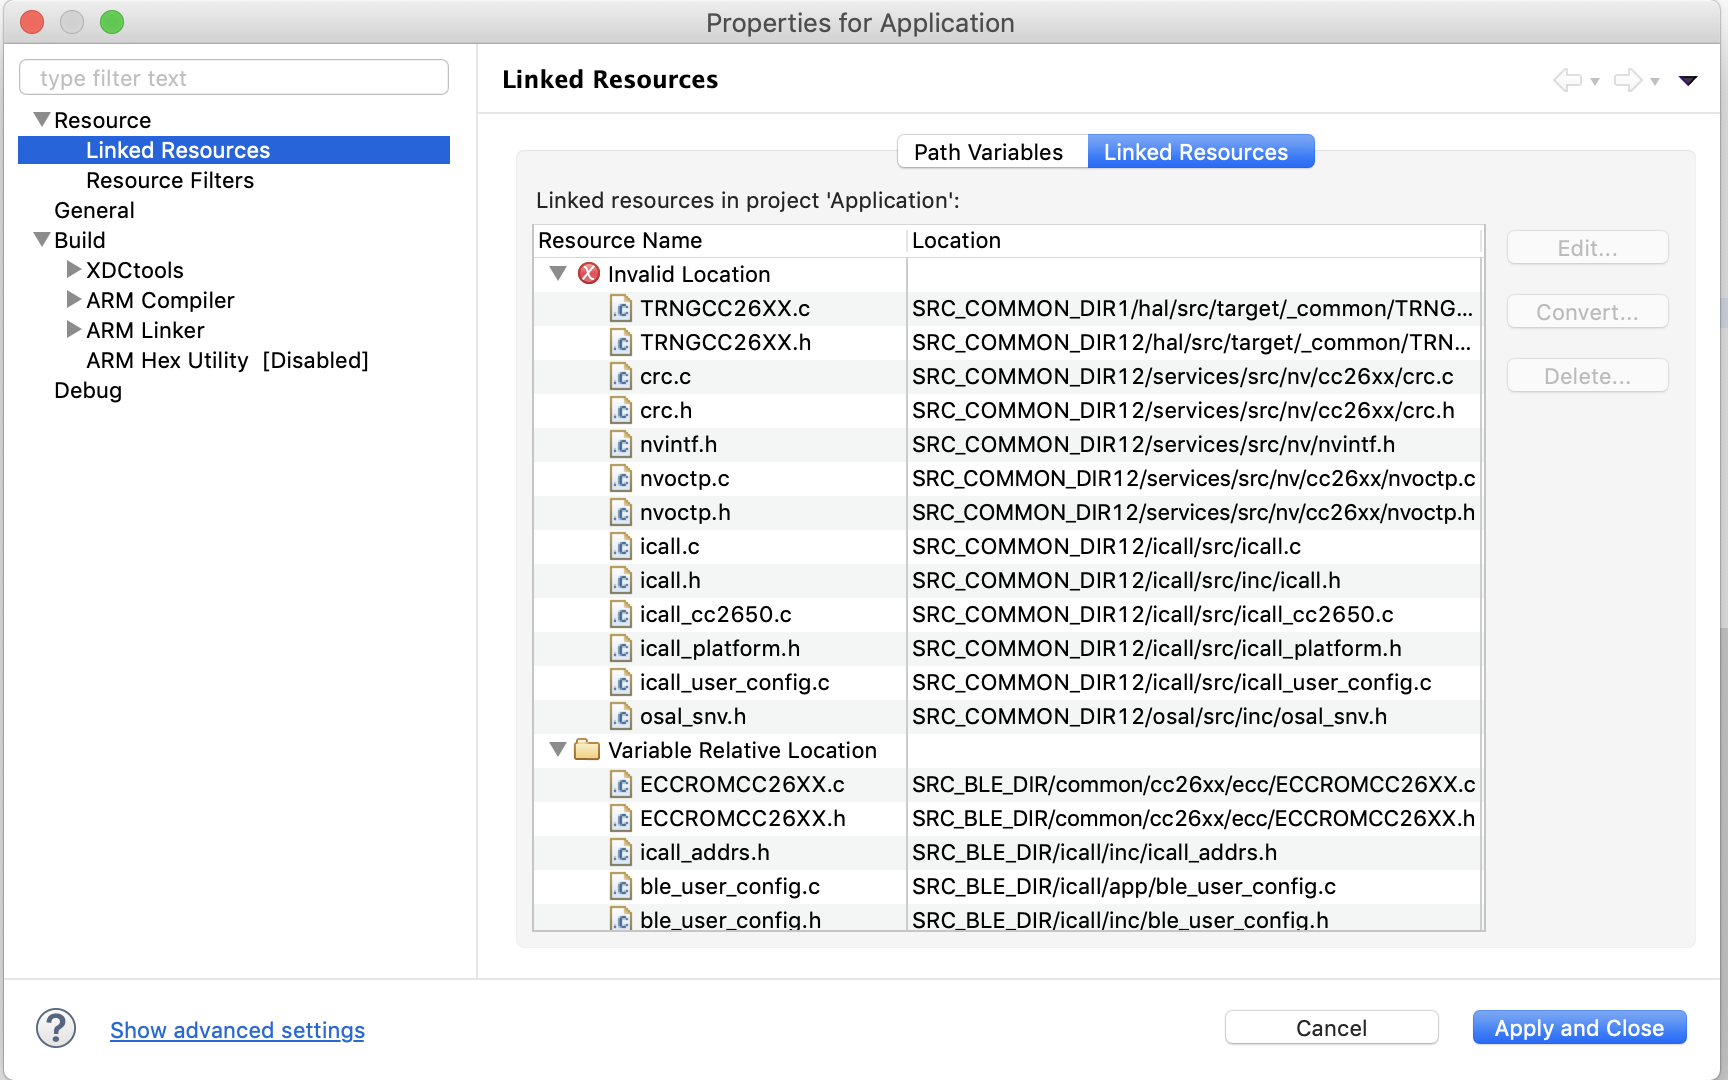Select the location path of icall_platform.h

click(x=1157, y=648)
